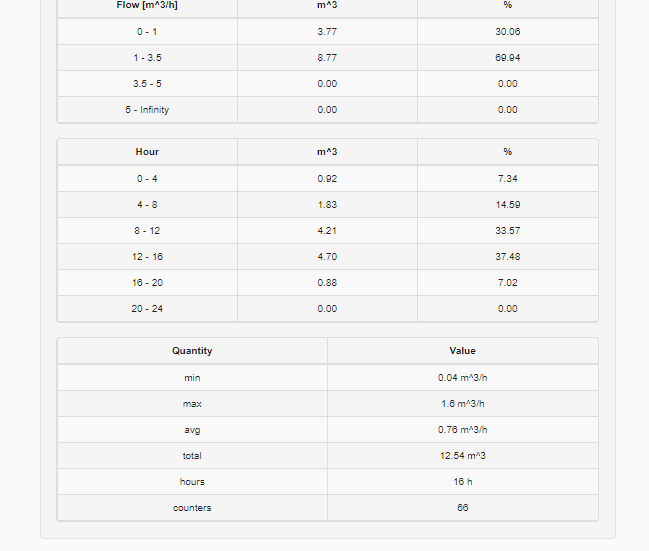Click the 4.70 volume cell
The width and height of the screenshot is (649, 551).
(x=327, y=257)
